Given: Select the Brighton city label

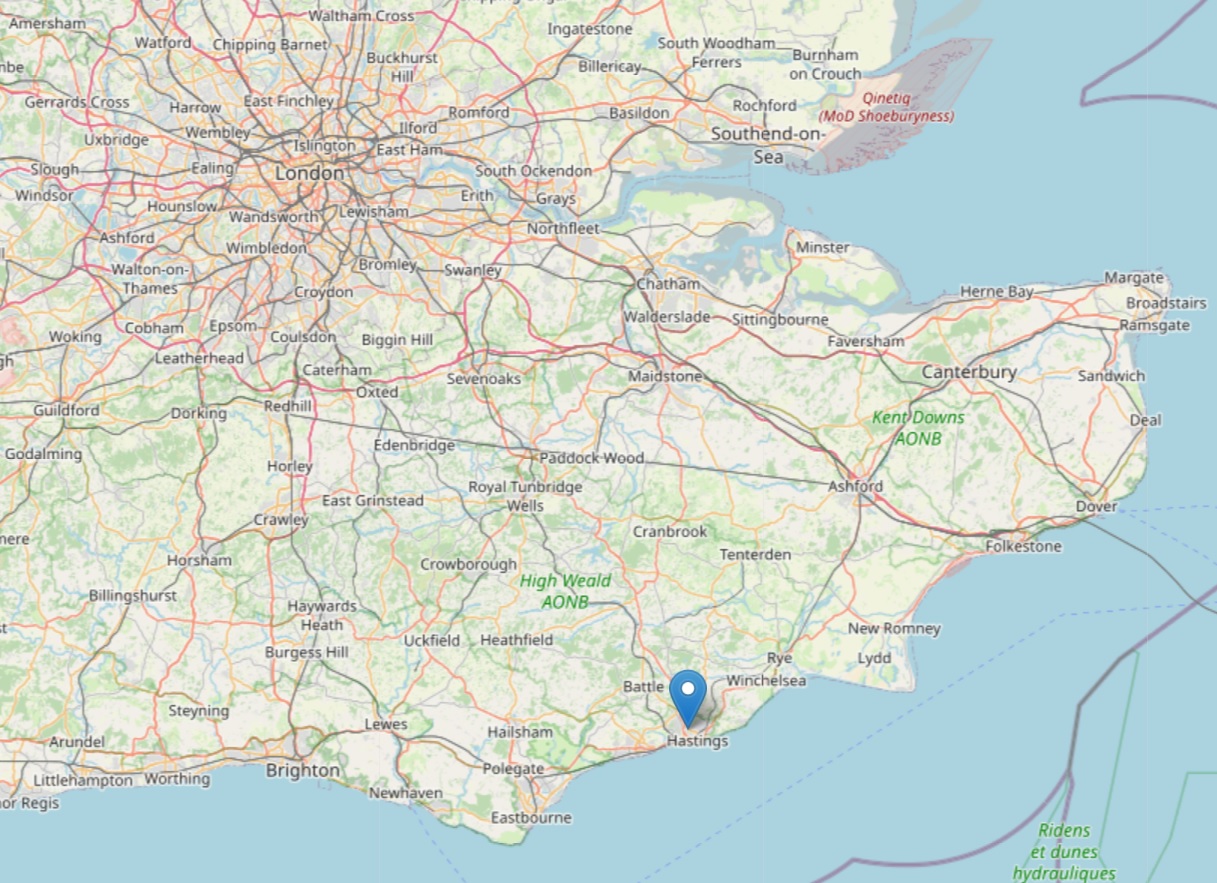Looking at the screenshot, I should (302, 771).
